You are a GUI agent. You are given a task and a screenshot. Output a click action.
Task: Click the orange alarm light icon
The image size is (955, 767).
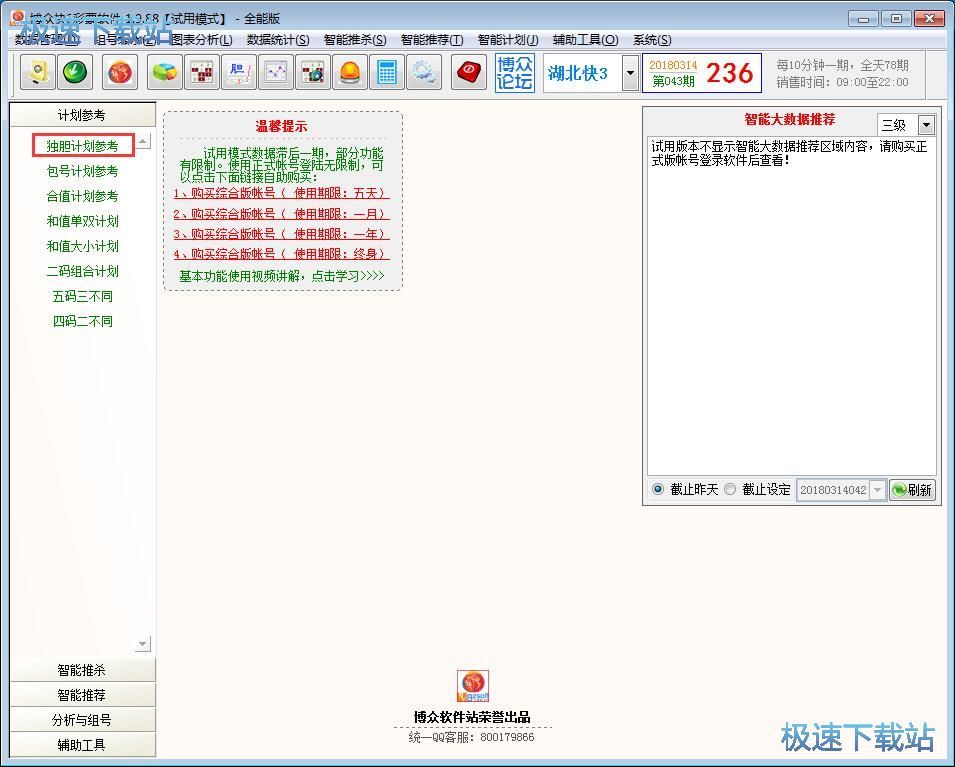[350, 72]
